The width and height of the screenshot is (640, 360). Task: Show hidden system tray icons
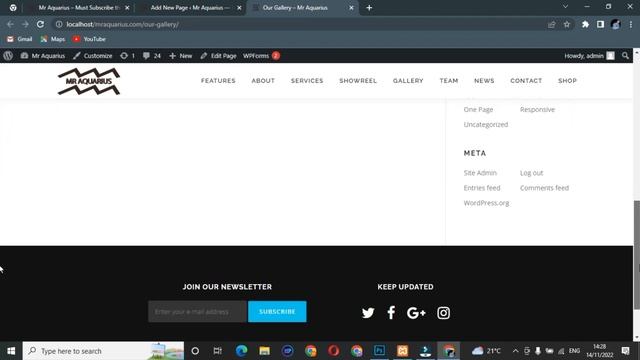tap(516, 351)
